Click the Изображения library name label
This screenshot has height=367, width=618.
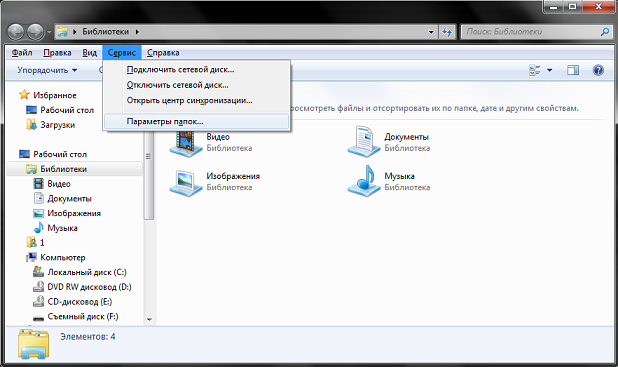(x=233, y=176)
